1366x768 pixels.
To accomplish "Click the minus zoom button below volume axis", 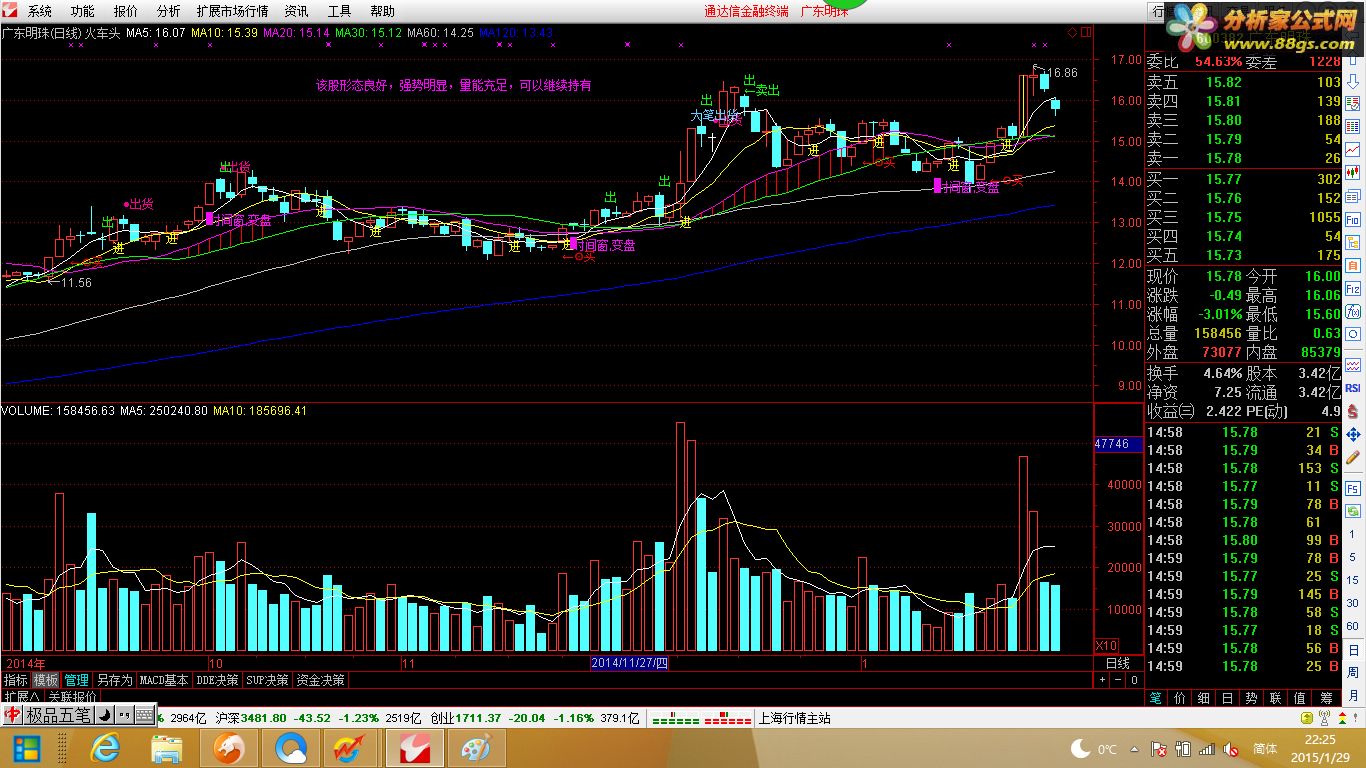I will pyautogui.click(x=1118, y=680).
